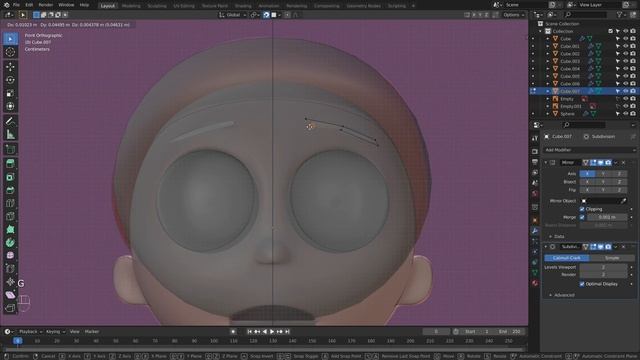This screenshot has width=640, height=360.
Task: Choose the Scale tool
Action: (x=10, y=93)
